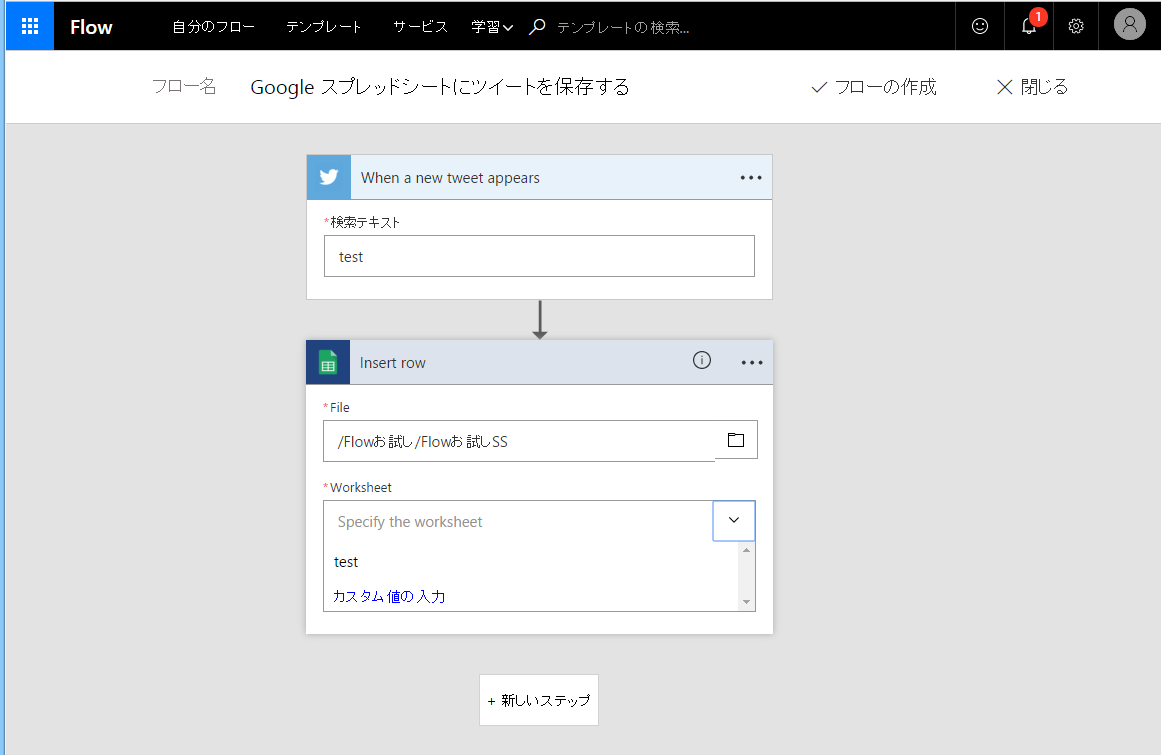The width and height of the screenshot is (1161, 755).
Task: Expand the 学習 dropdown menu
Action: 492,27
